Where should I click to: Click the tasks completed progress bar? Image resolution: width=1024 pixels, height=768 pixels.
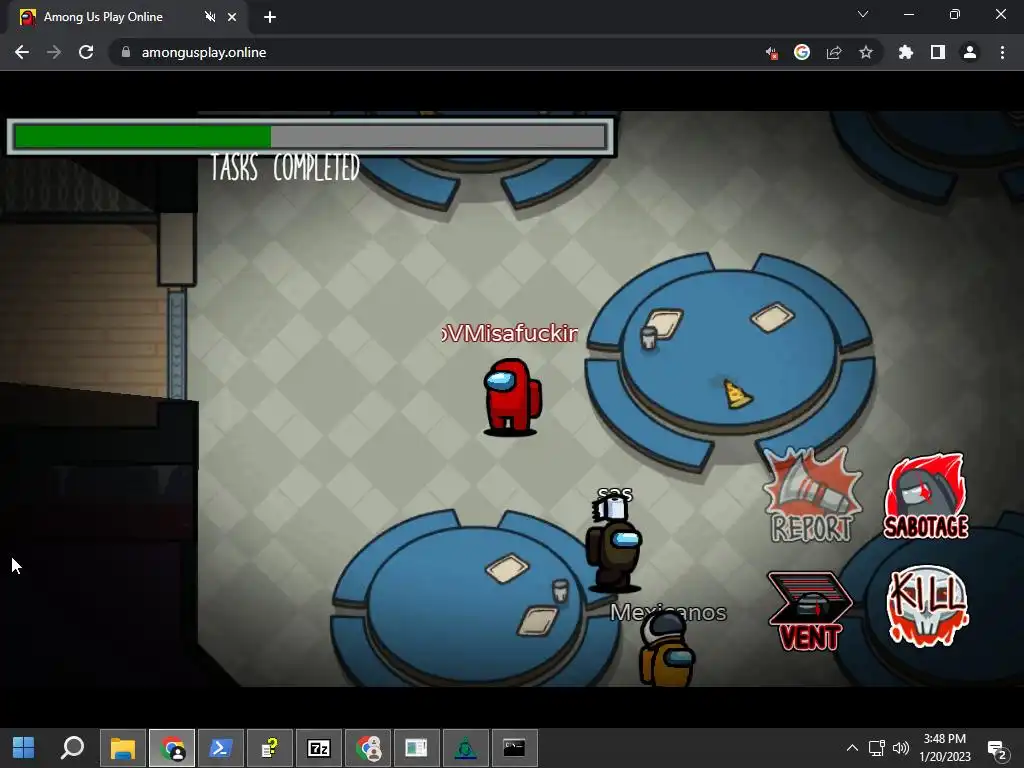(310, 137)
